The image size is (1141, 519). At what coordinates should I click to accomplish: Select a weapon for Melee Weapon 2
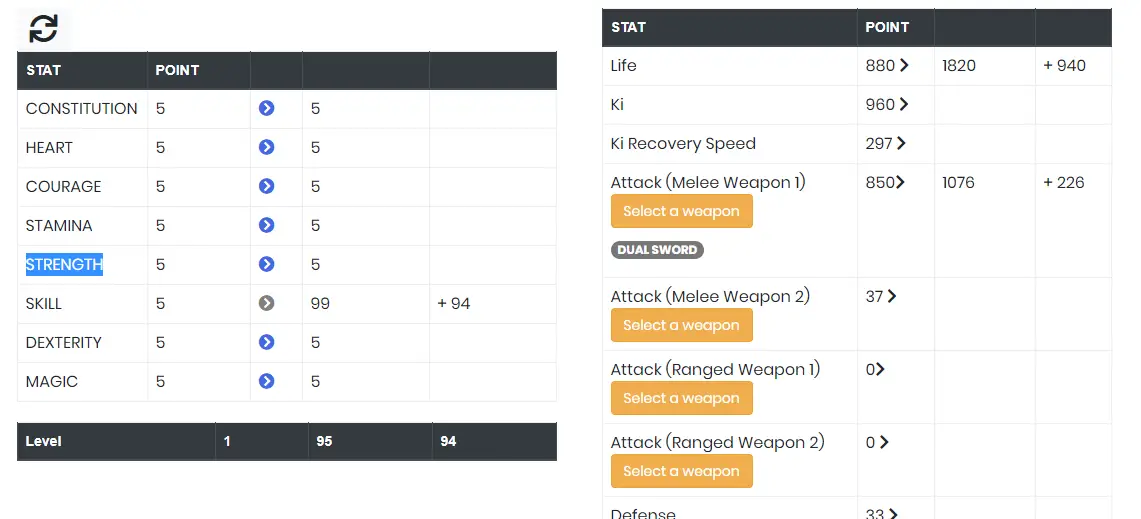click(x=681, y=325)
